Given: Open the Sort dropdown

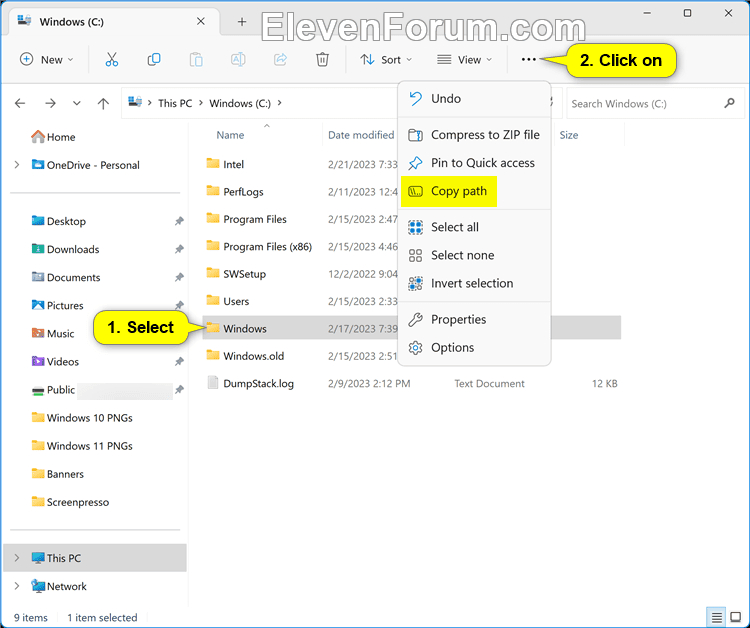Looking at the screenshot, I should click(386, 60).
